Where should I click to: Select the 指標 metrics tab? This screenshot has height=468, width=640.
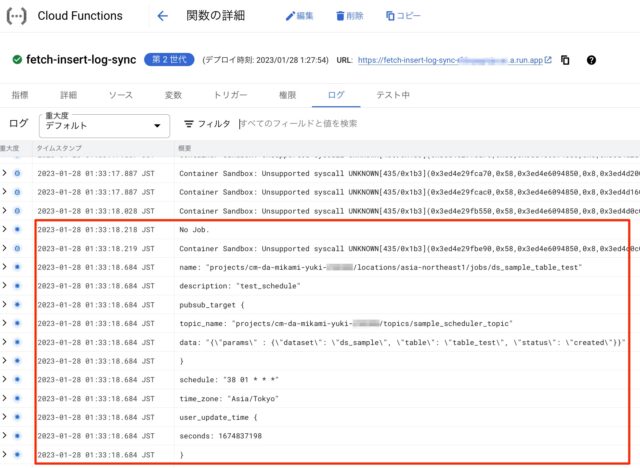pos(20,95)
